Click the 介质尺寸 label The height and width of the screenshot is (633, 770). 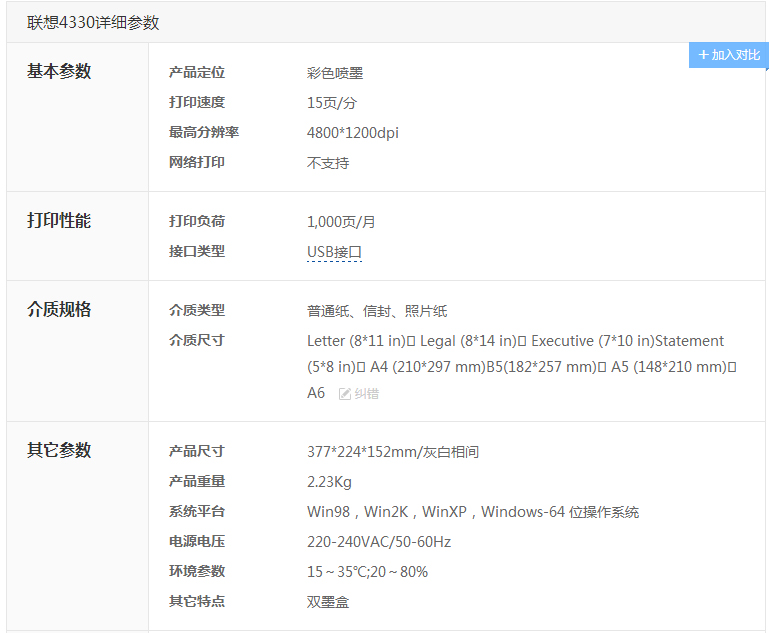[x=197, y=340]
